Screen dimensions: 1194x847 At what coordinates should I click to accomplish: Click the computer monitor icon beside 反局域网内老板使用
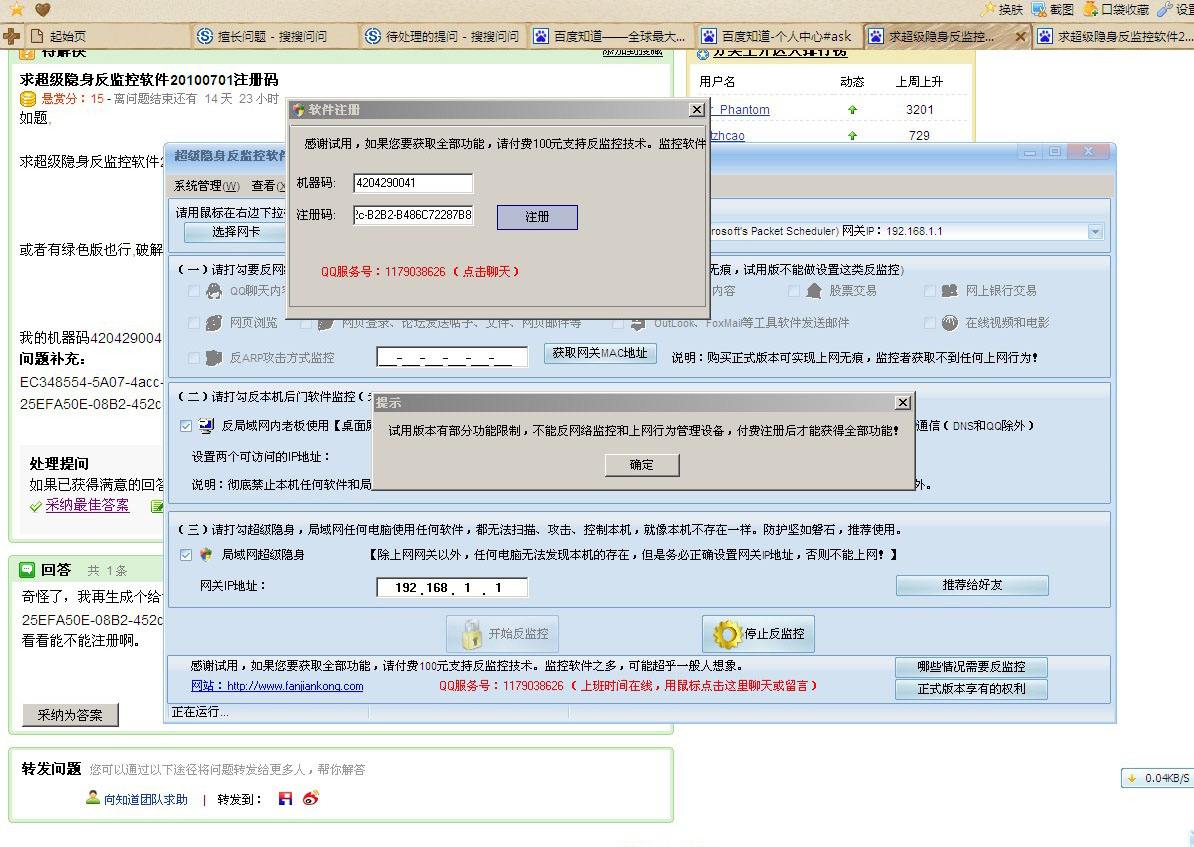click(206, 426)
